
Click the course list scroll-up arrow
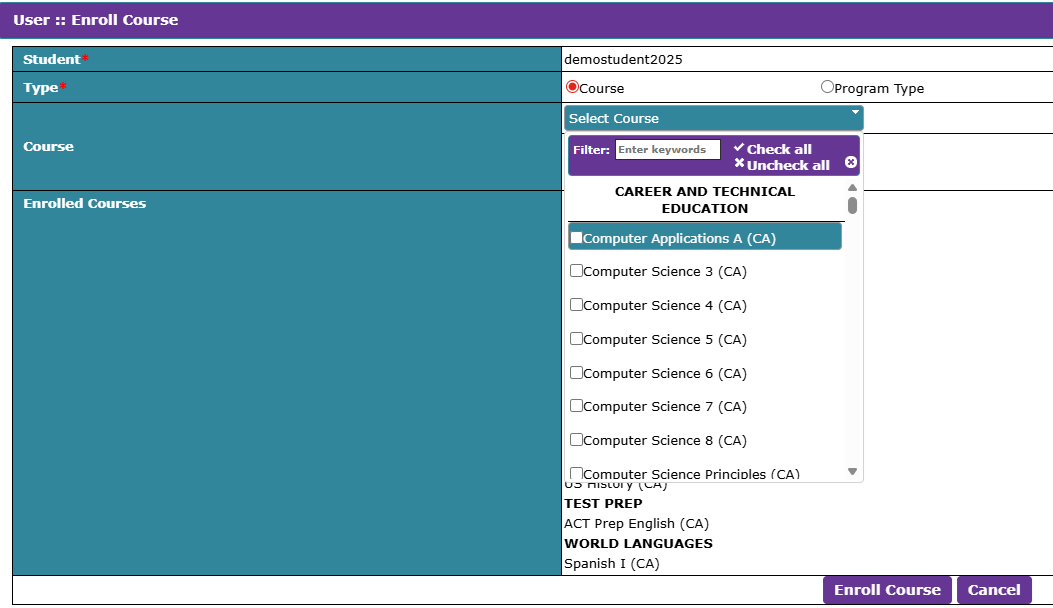coord(852,187)
